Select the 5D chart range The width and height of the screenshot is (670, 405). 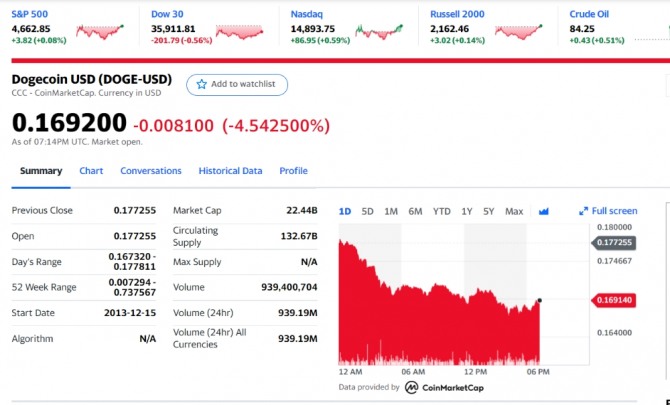click(367, 211)
